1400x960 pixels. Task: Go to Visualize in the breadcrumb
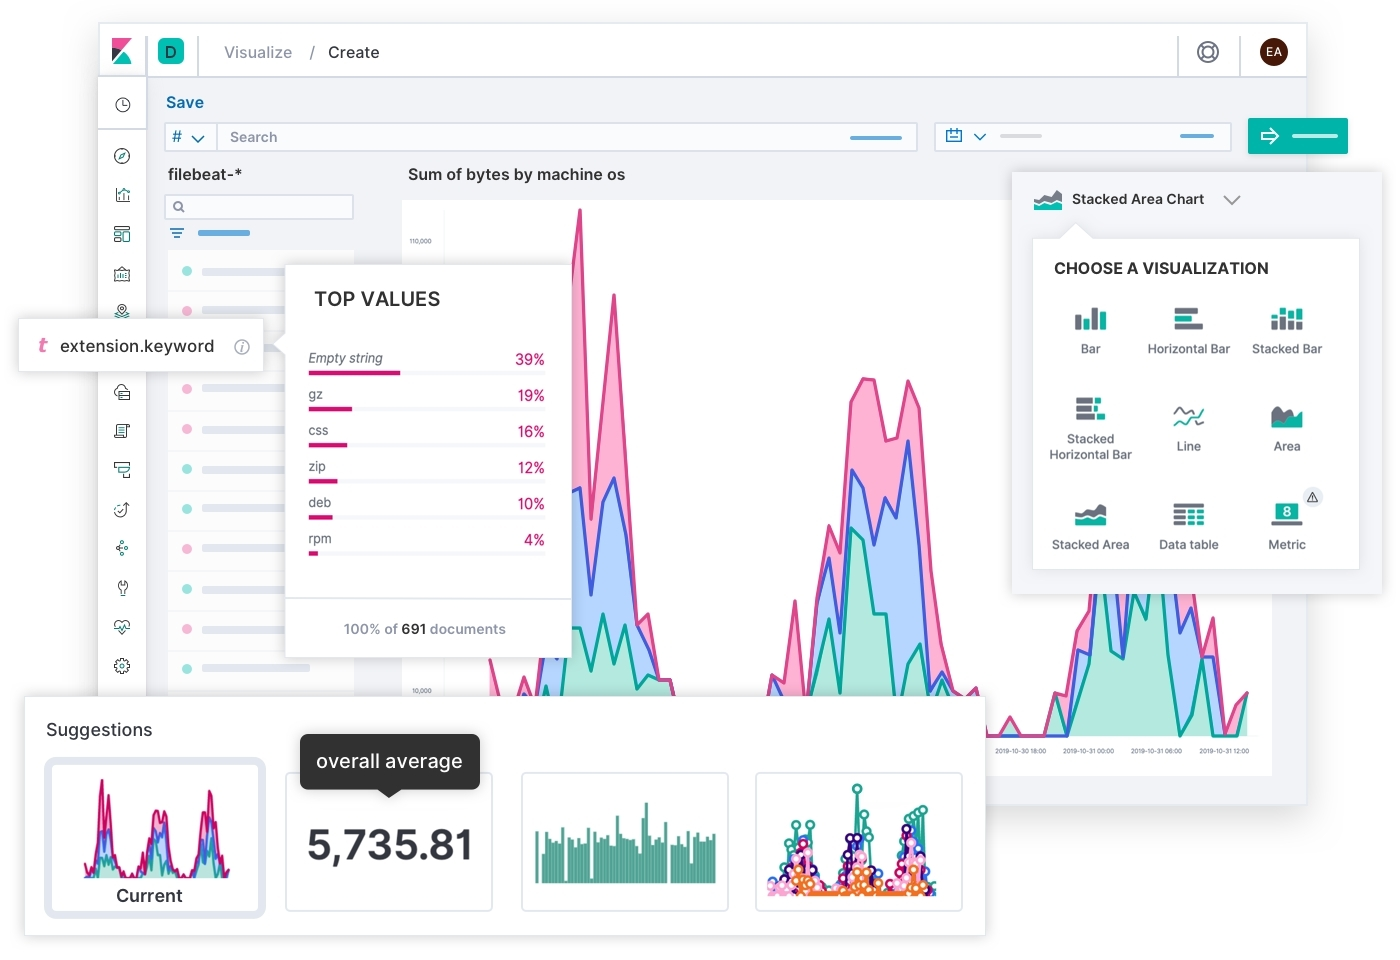click(257, 52)
